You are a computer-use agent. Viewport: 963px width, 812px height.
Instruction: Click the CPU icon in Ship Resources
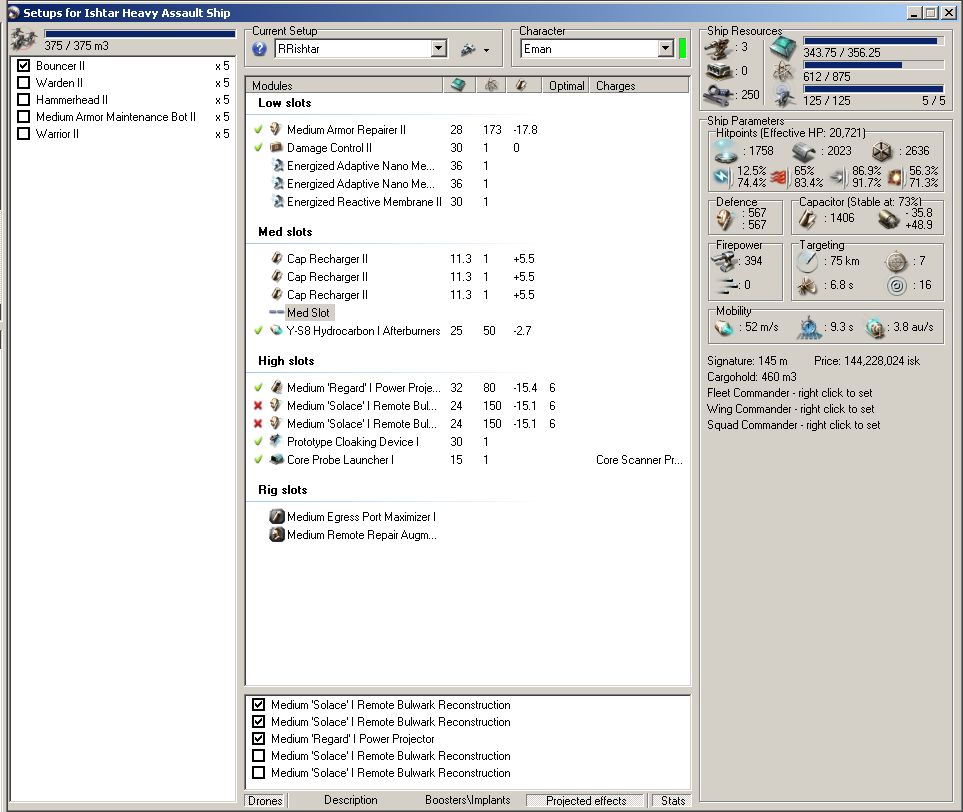click(783, 47)
